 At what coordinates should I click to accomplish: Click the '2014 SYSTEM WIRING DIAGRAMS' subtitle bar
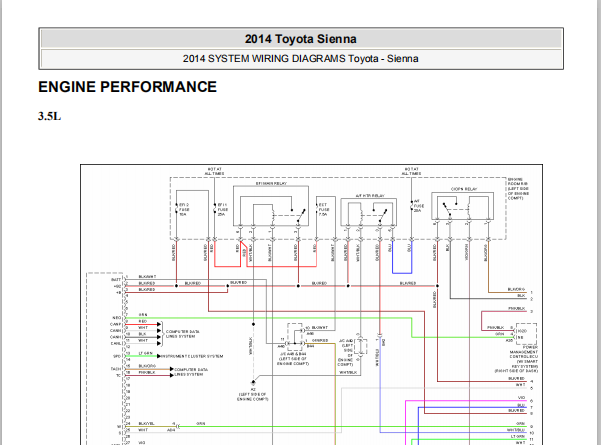click(301, 58)
